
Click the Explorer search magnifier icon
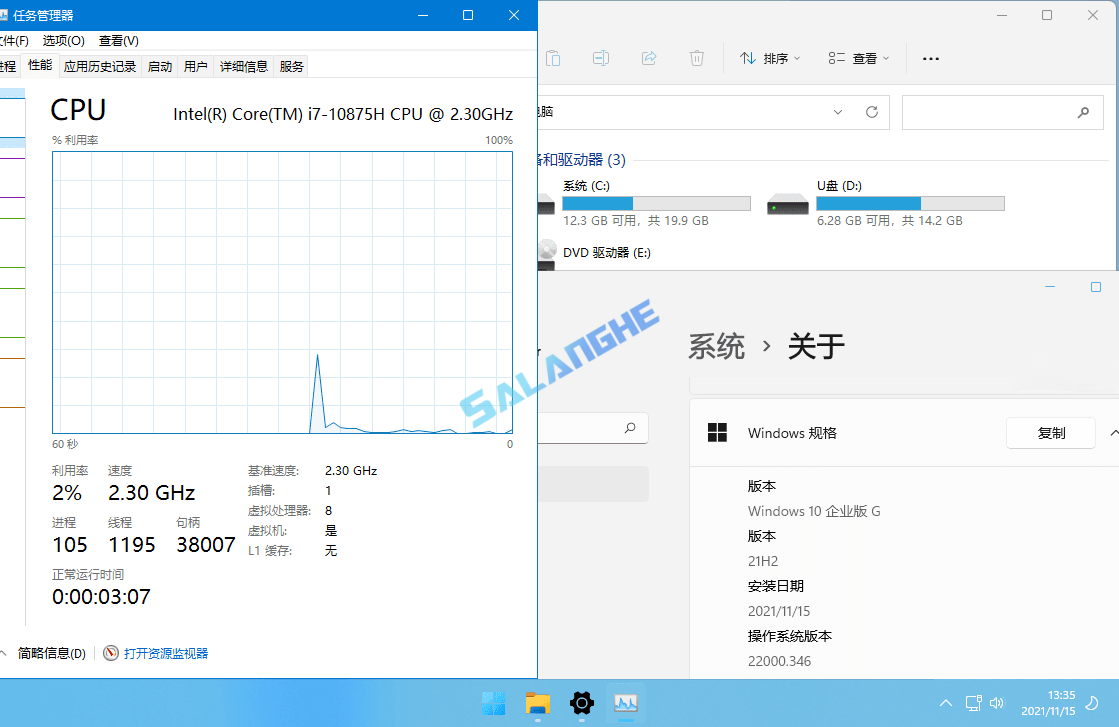pos(1083,112)
